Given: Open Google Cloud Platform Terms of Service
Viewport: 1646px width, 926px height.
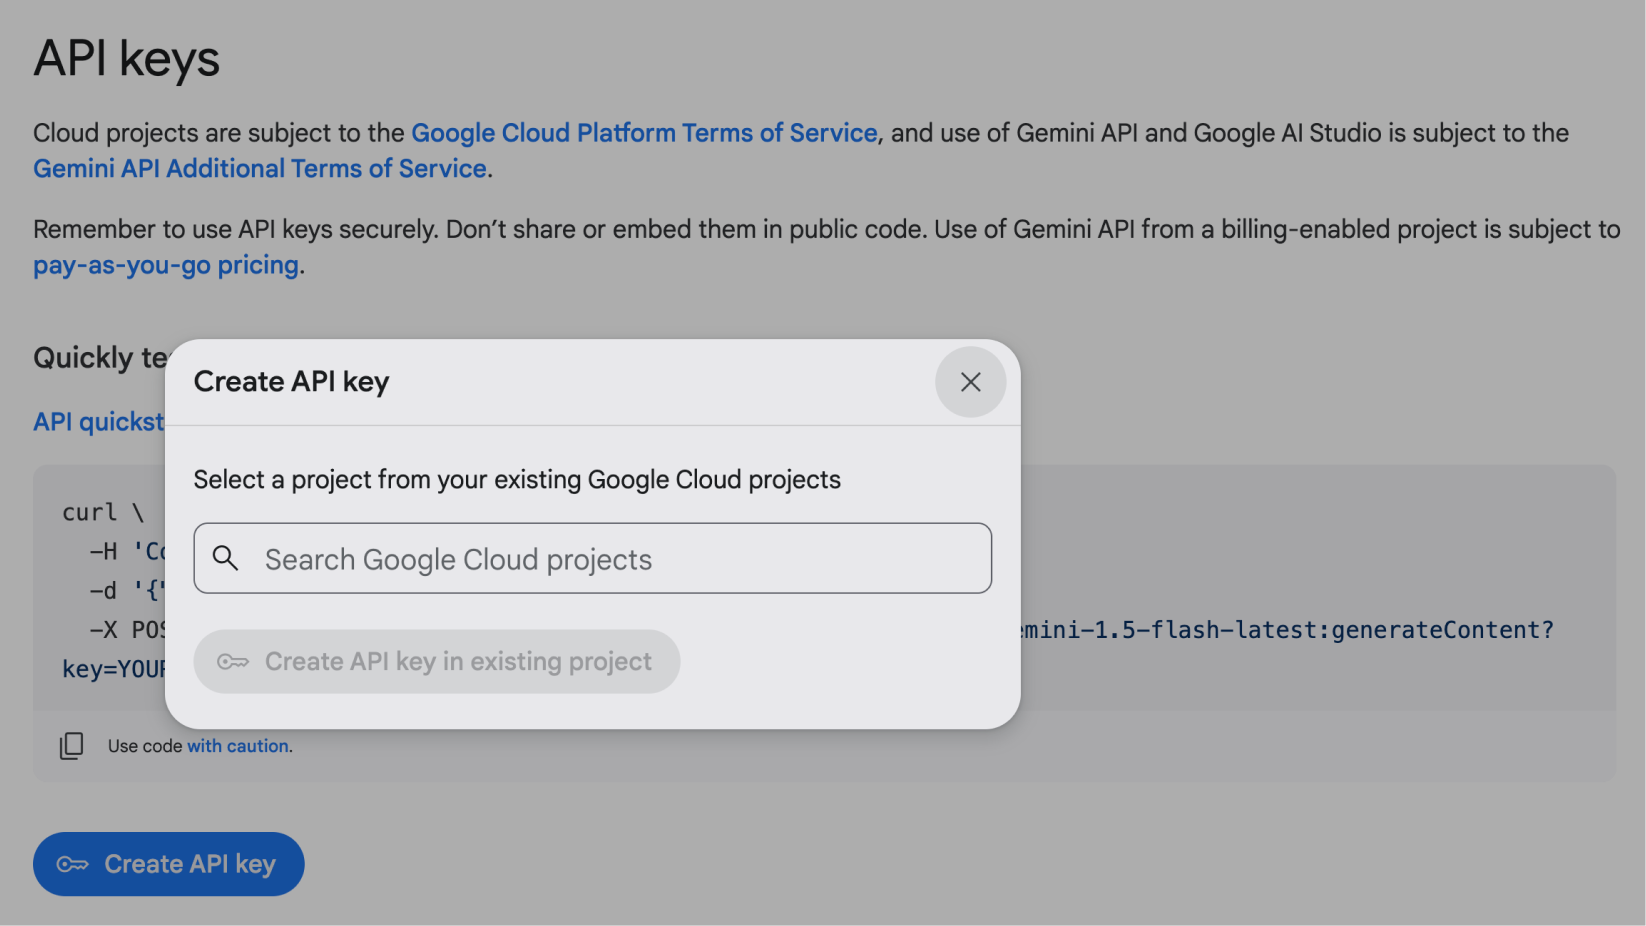Looking at the screenshot, I should 644,133.
